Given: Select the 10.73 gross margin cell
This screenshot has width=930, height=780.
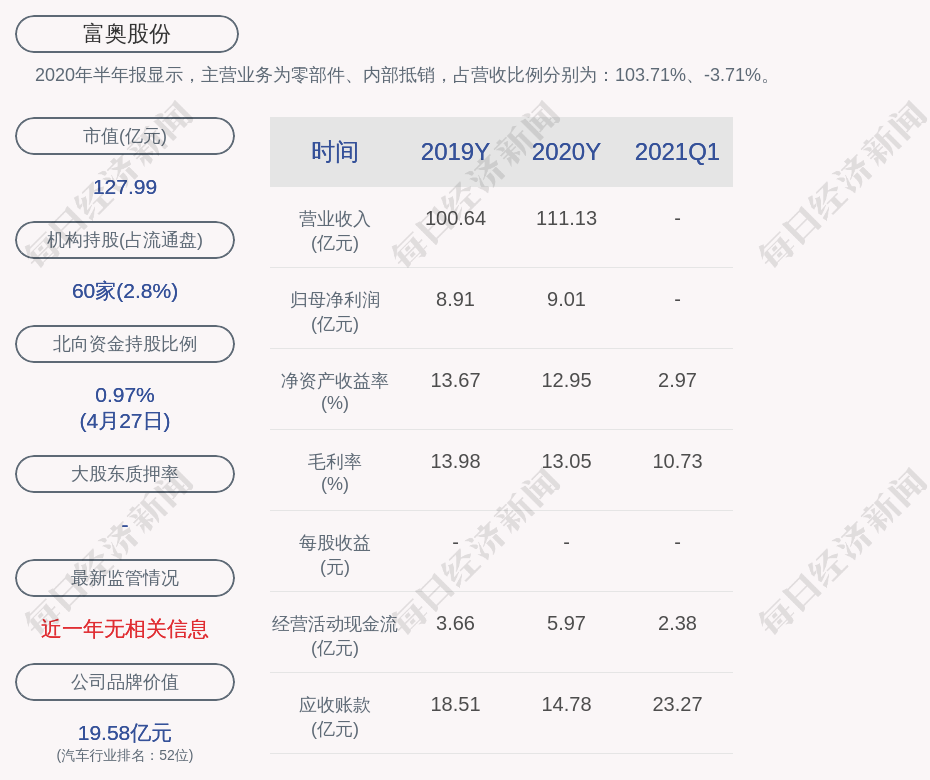Looking at the screenshot, I should 677,461.
